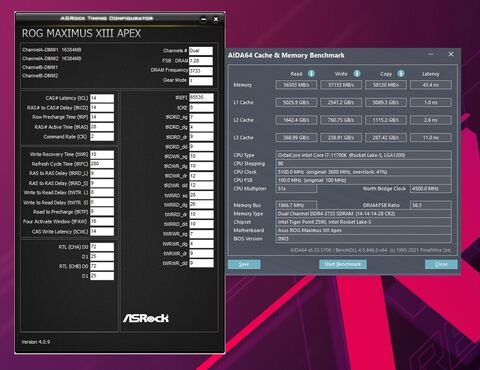Select the CAS# Latency (tCL) field

pyautogui.click(x=102, y=98)
